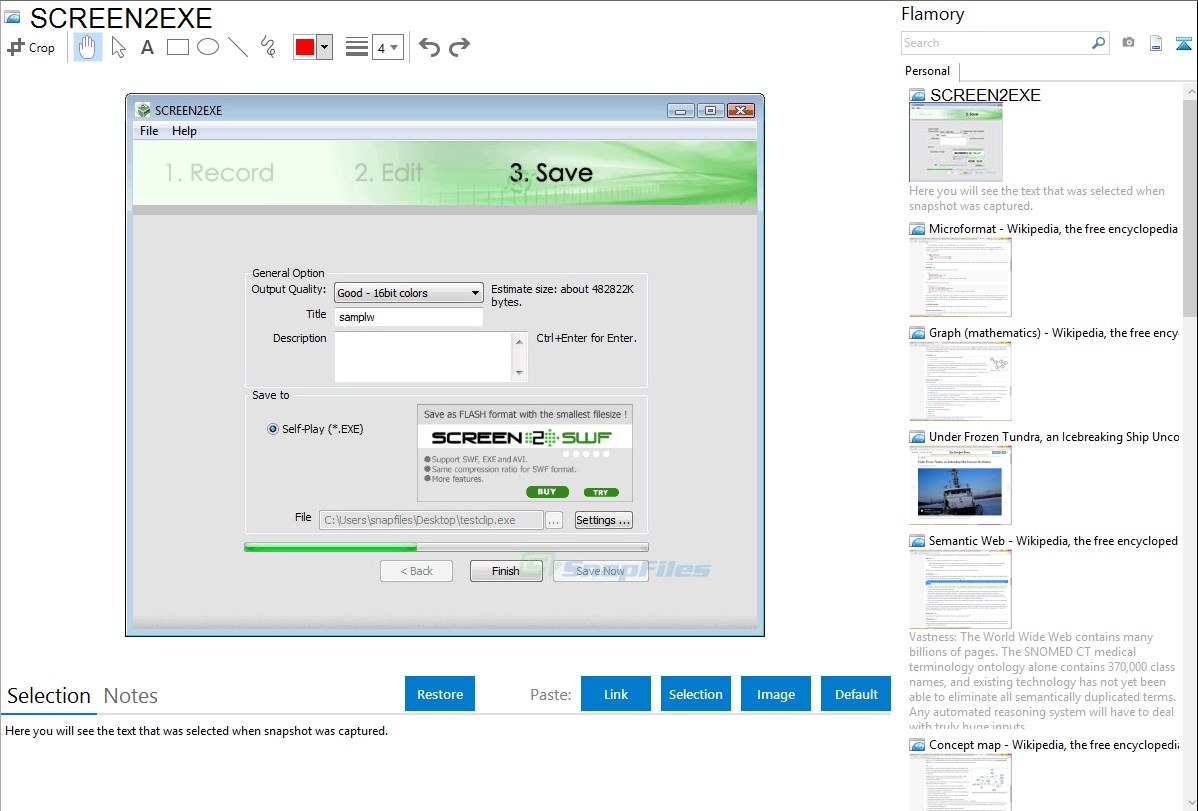This screenshot has height=811, width=1198.
Task: Redo the last undone action
Action: tap(459, 47)
